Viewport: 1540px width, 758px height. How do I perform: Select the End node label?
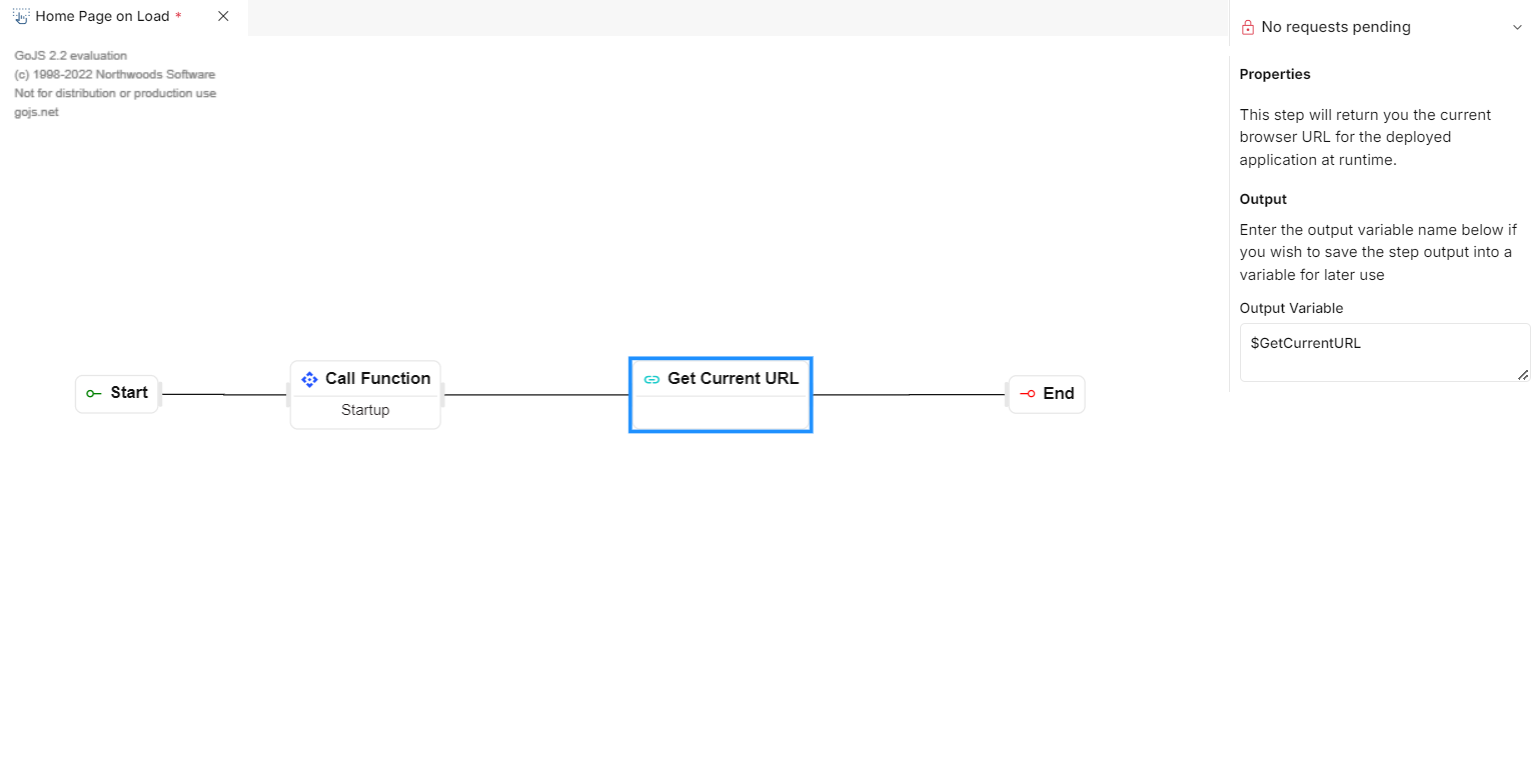[1058, 393]
